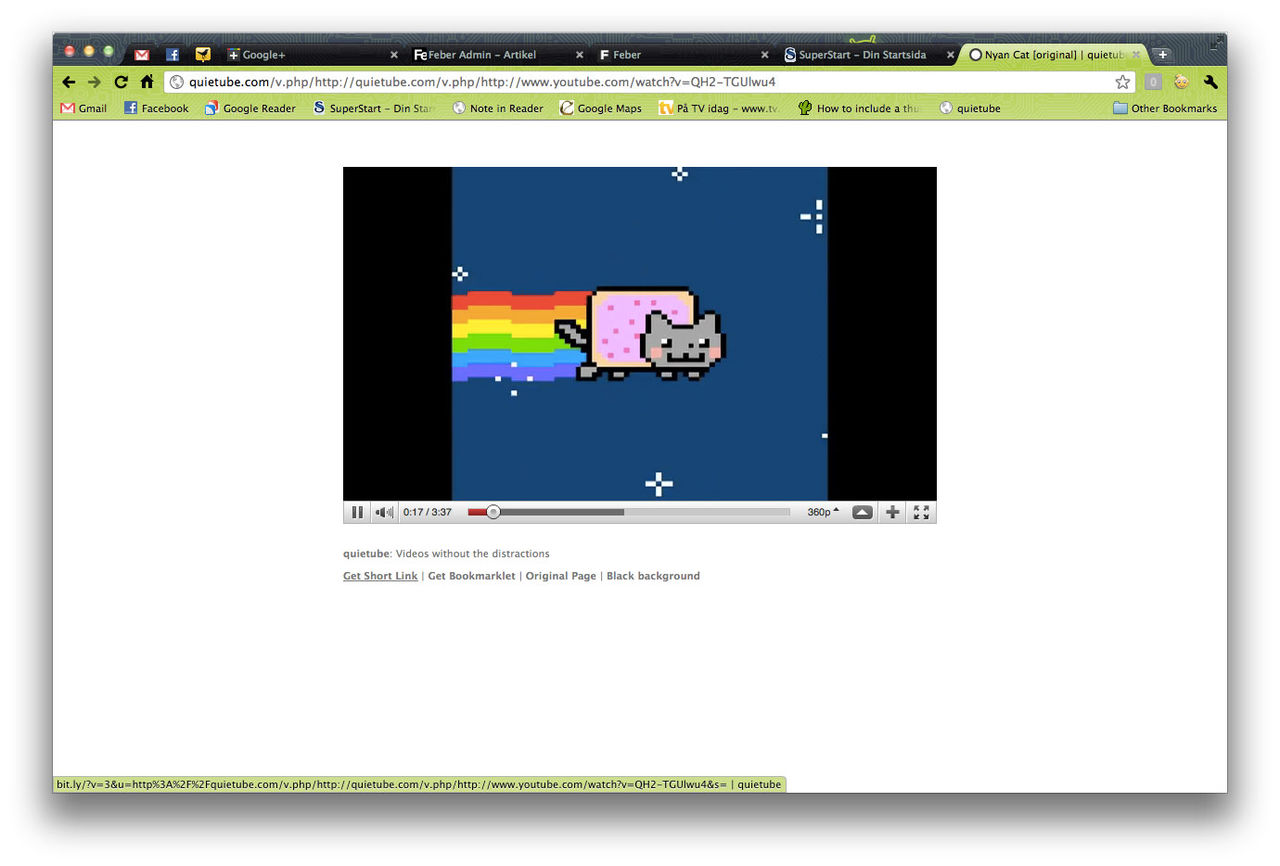This screenshot has height=866, width=1280.
Task: Click the address bar URL field
Action: (640, 82)
